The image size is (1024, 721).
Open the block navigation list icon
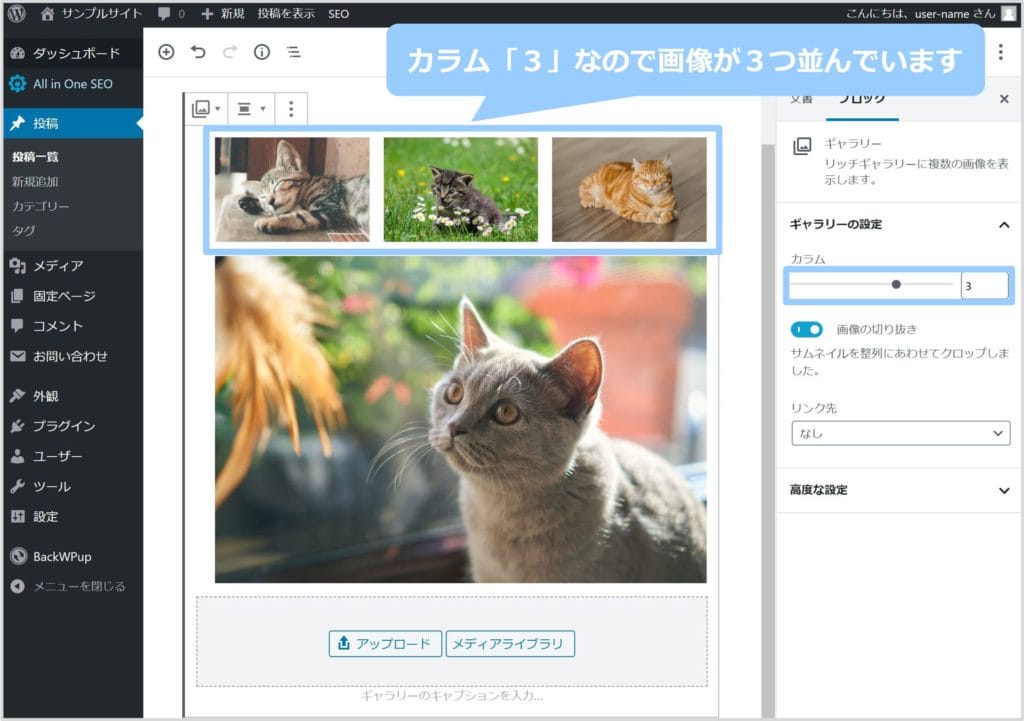tap(294, 52)
